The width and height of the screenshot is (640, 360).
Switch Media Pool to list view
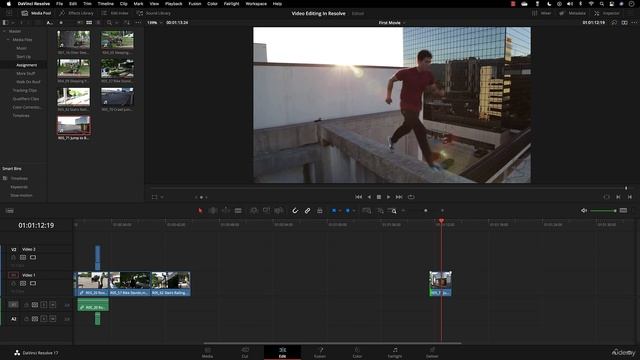tap(98, 22)
